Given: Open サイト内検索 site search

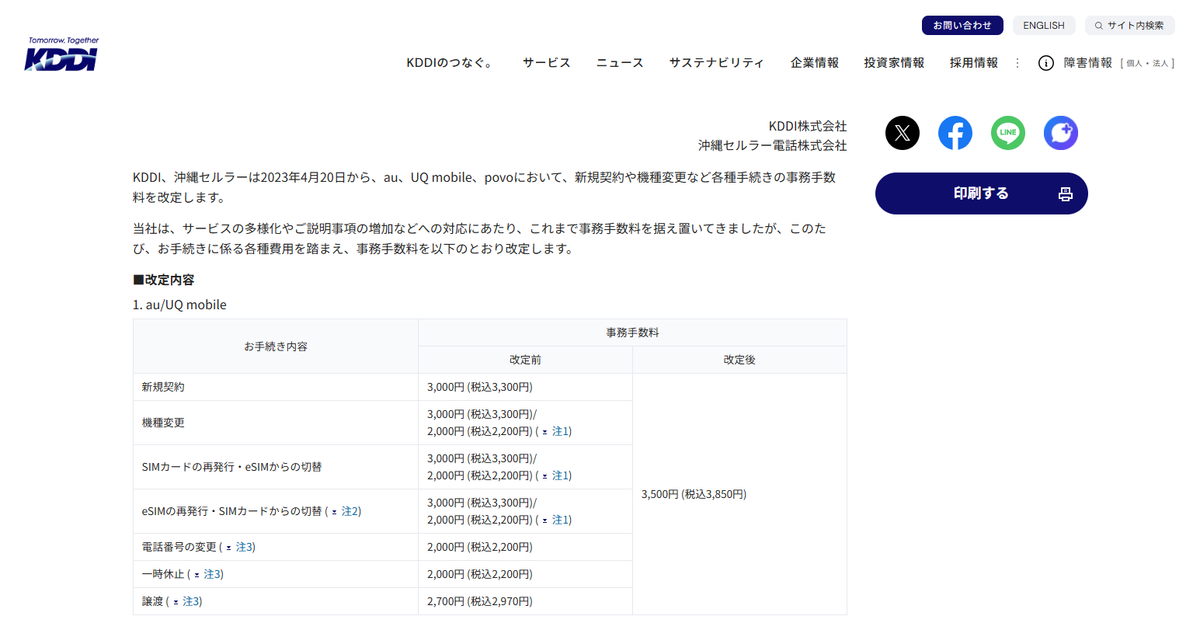Looking at the screenshot, I should 1130,25.
